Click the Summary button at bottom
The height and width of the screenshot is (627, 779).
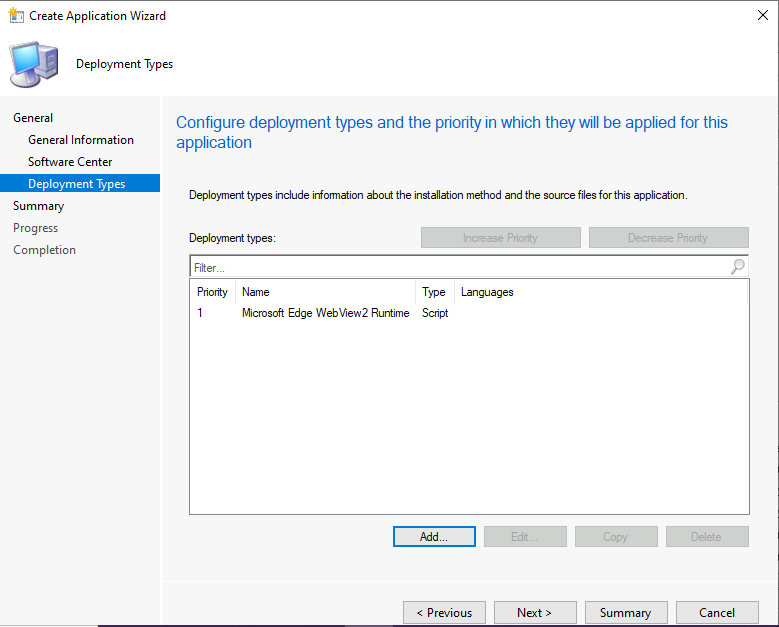coord(626,613)
